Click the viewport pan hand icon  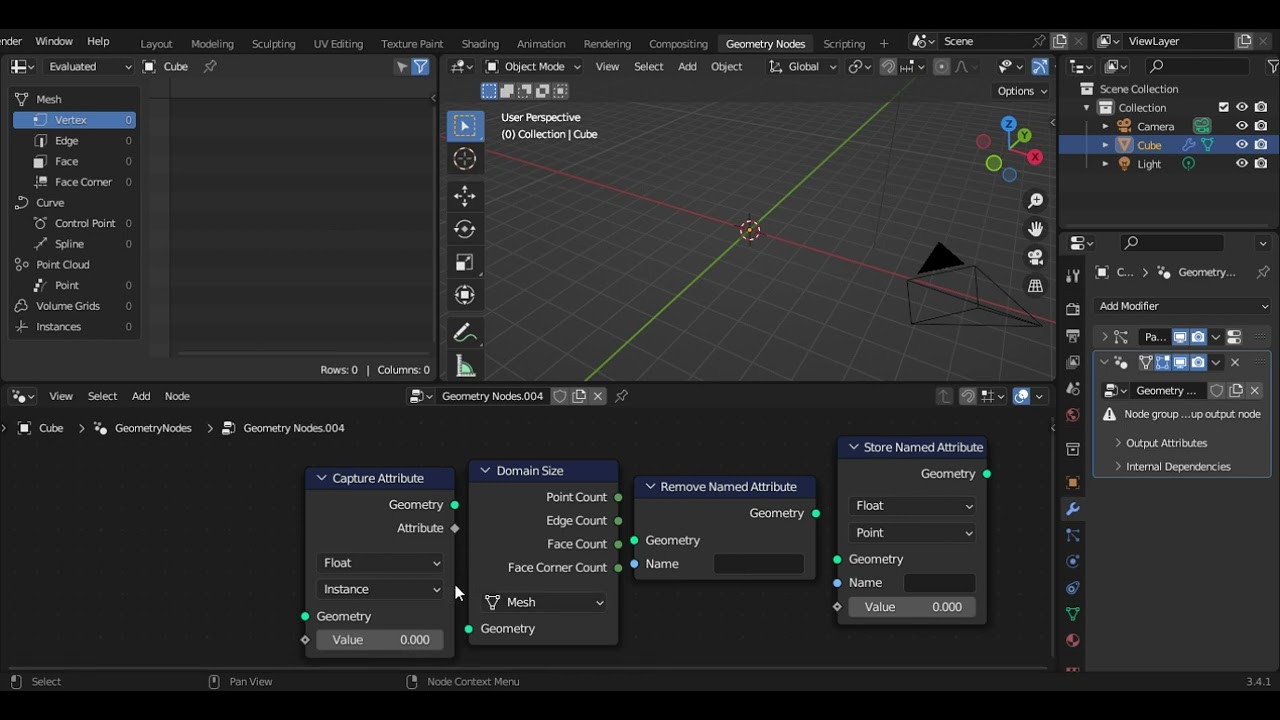pos(1036,229)
